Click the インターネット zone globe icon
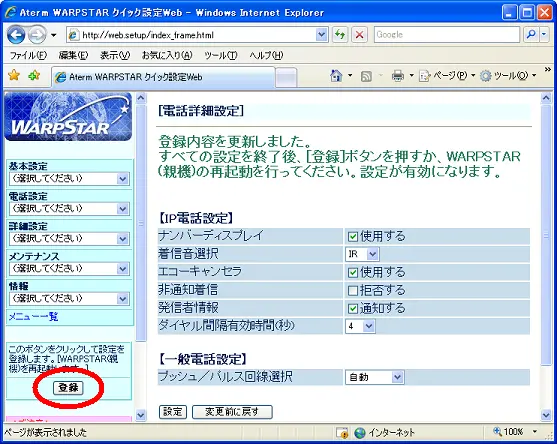The height and width of the screenshot is (444, 557). (360, 433)
